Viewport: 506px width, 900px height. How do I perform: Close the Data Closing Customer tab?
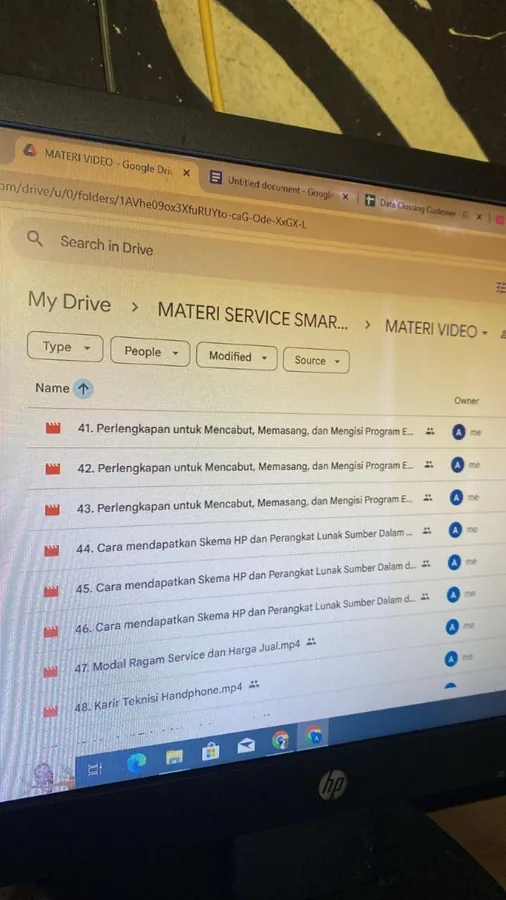pos(479,216)
